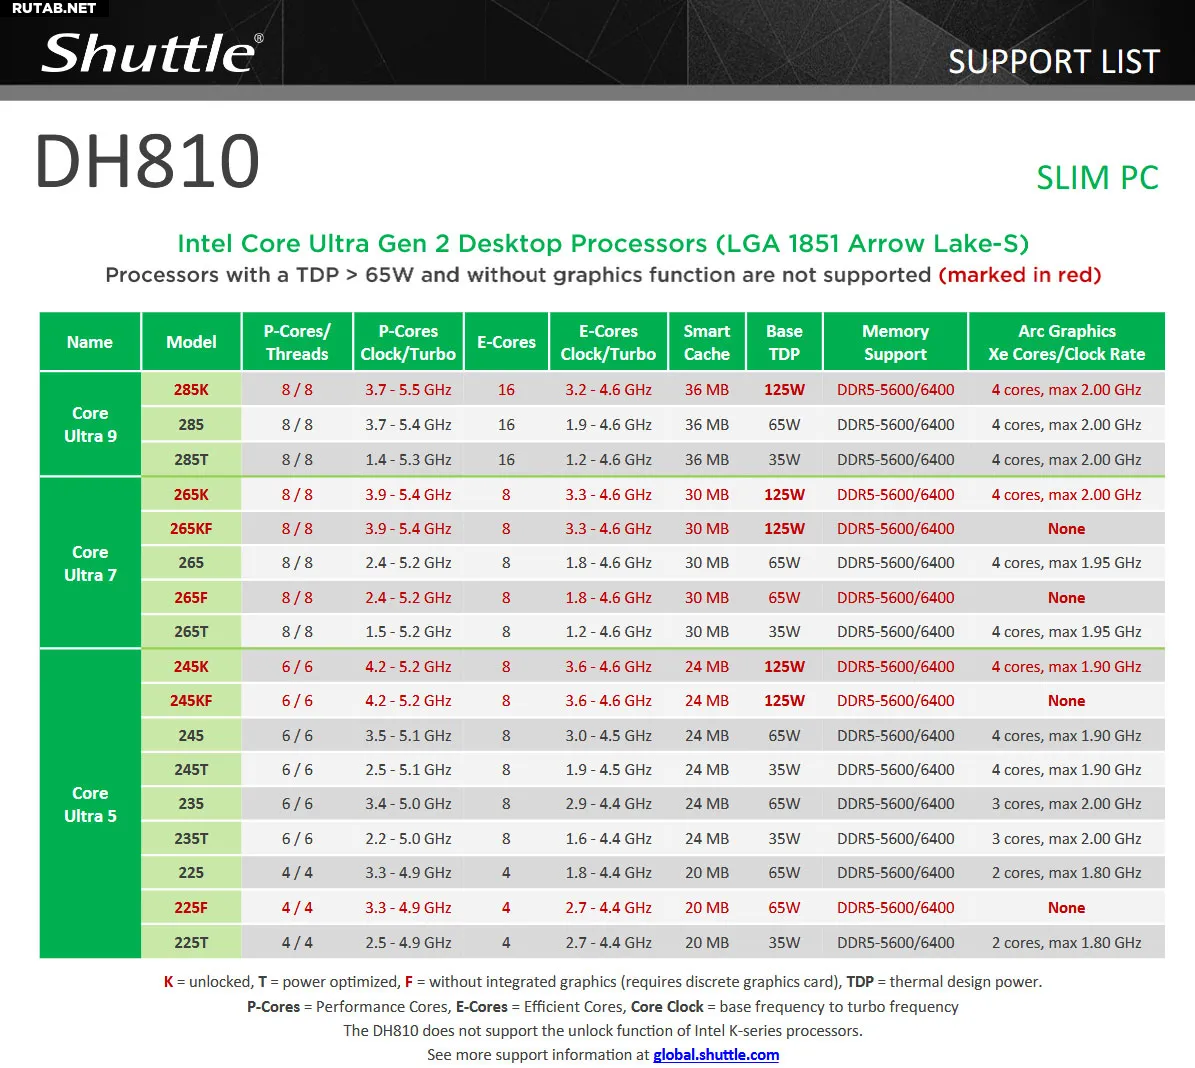Viewport: 1195px width, 1068px height.
Task: Click the 'TDP = thermal design power' legend
Action: pyautogui.click(x=944, y=982)
